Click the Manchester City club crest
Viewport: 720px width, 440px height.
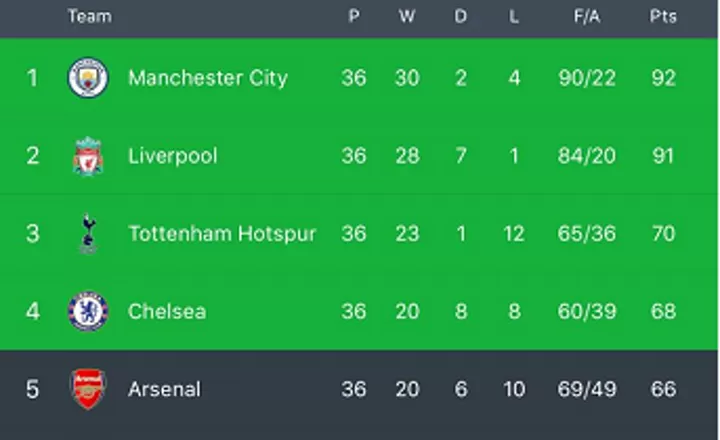[x=88, y=78]
